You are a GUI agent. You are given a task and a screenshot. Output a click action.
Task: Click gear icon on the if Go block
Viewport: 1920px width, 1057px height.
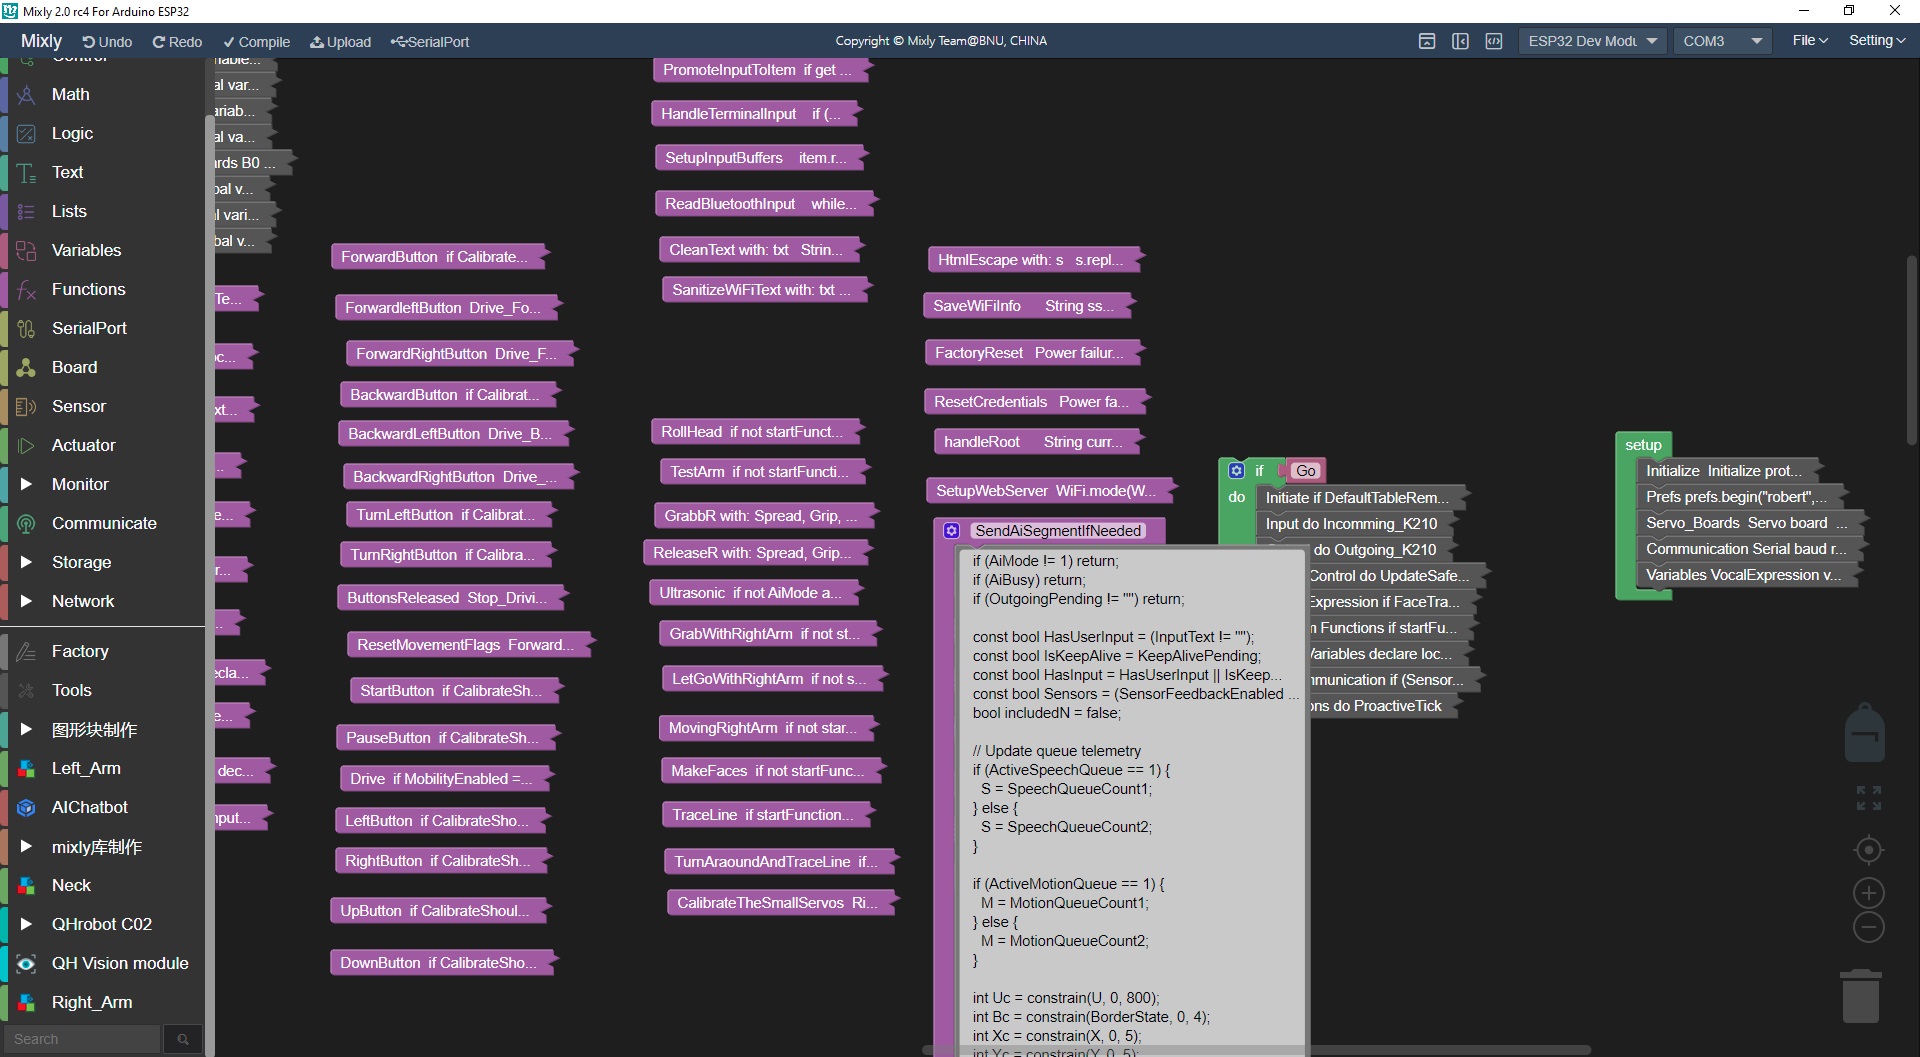pyautogui.click(x=1236, y=470)
